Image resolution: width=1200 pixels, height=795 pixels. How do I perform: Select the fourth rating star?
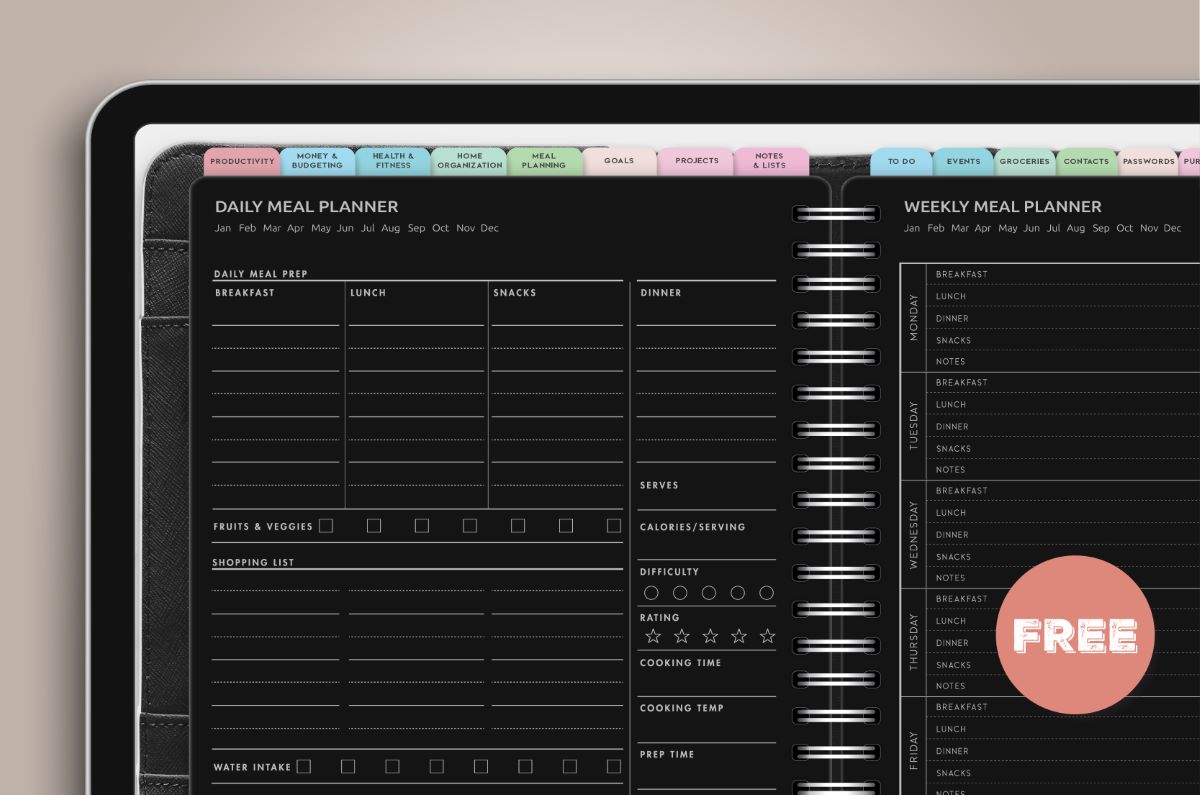[x=739, y=636]
